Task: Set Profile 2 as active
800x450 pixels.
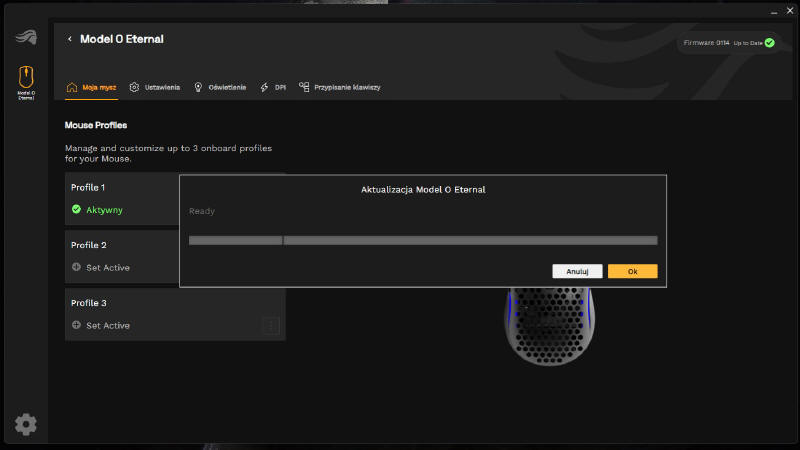Action: click(101, 268)
